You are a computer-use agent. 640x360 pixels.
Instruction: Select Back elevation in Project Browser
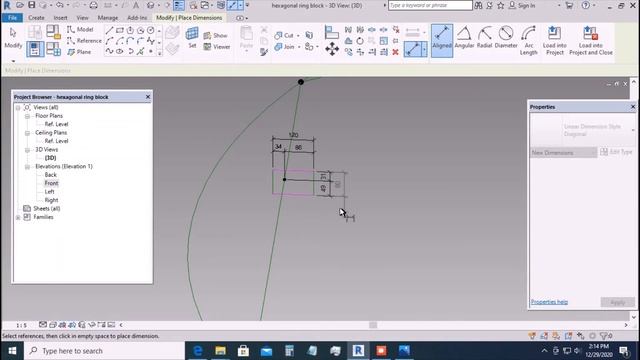pos(51,175)
